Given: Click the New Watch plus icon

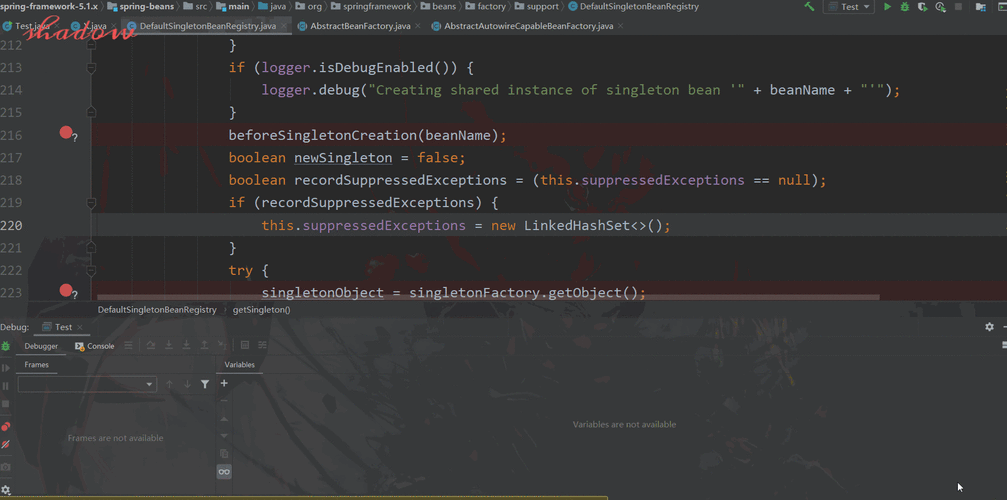Looking at the screenshot, I should [x=224, y=383].
